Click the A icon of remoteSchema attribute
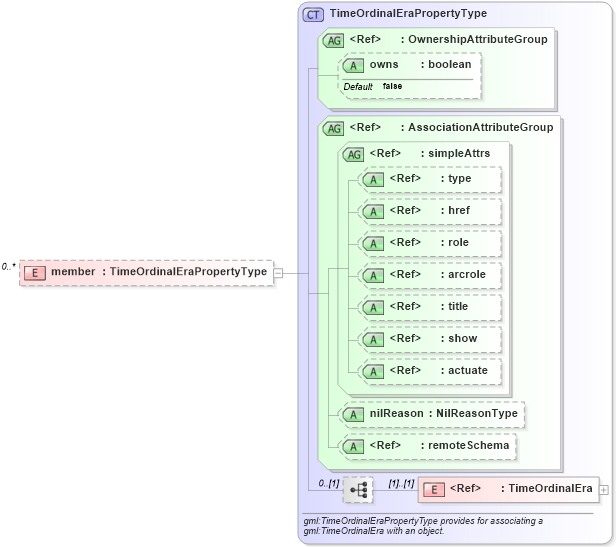This screenshot has width=616, height=547. (x=353, y=447)
